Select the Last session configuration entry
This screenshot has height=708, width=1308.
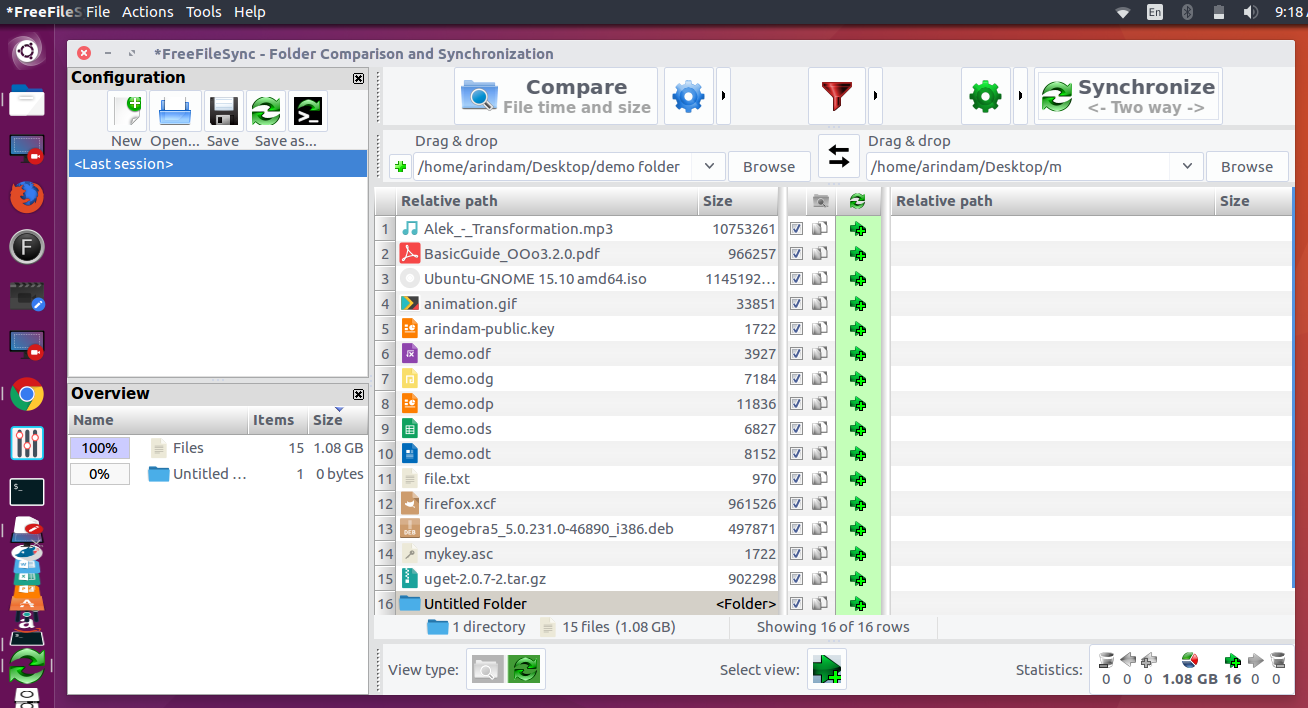pyautogui.click(x=218, y=164)
